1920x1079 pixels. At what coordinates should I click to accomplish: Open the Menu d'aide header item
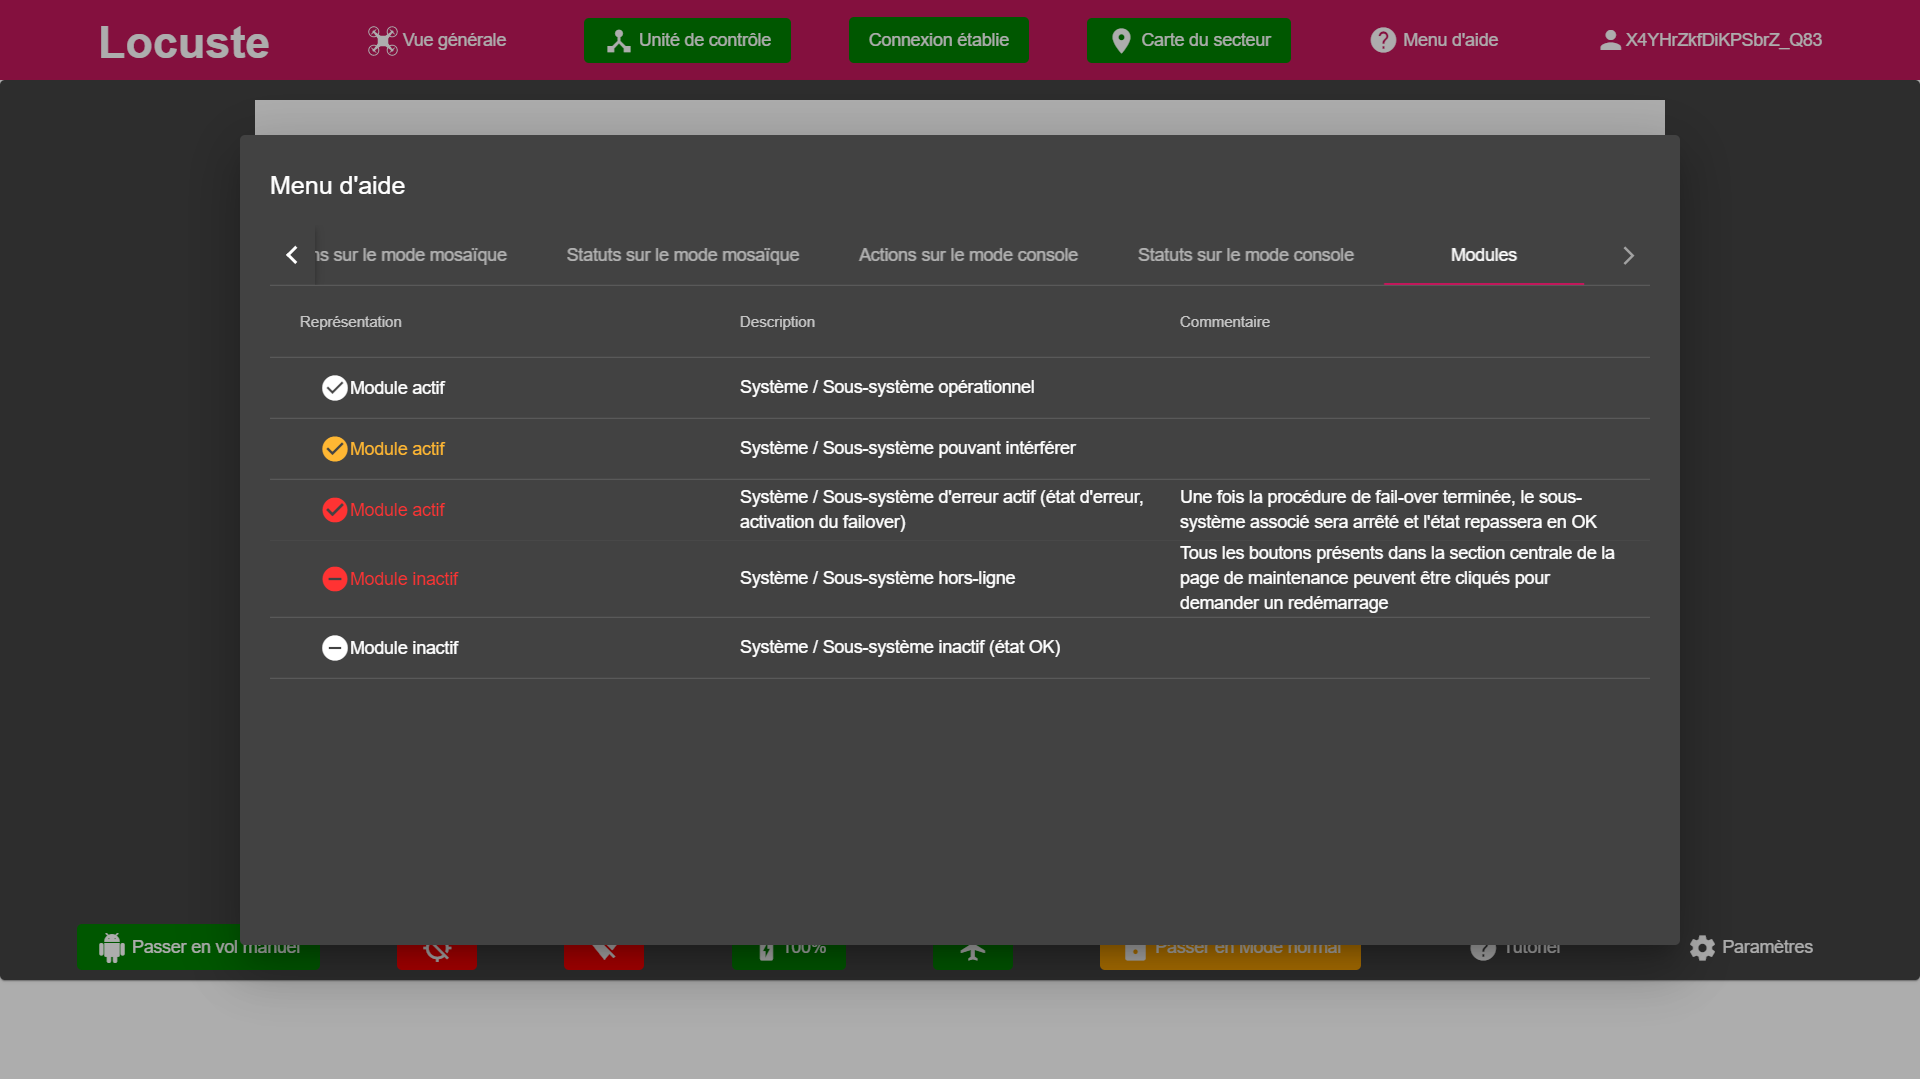(1433, 41)
